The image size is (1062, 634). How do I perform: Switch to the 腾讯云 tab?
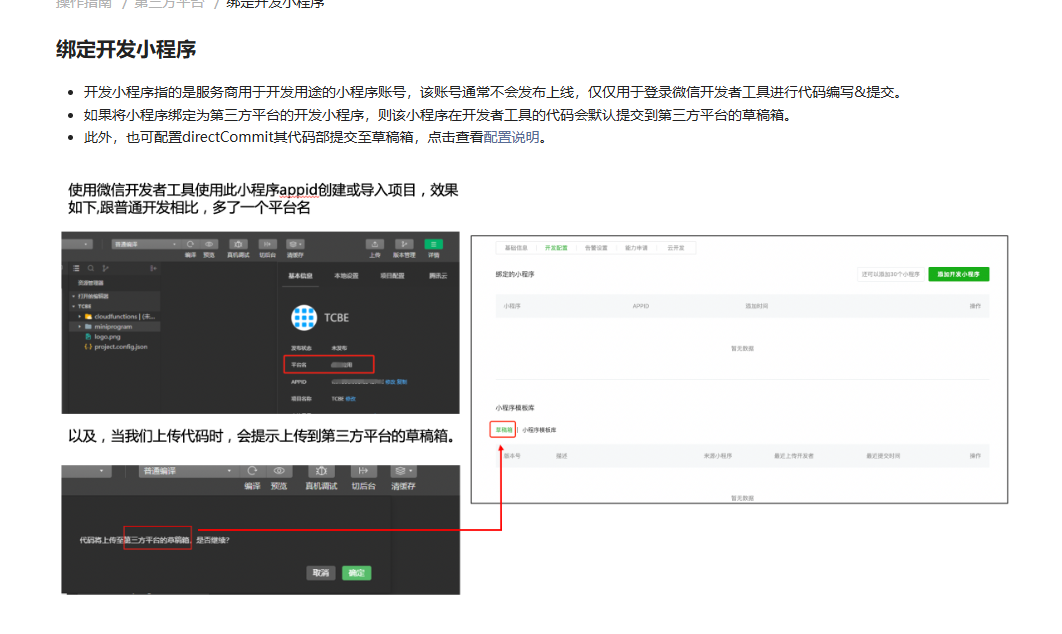[x=438, y=276]
